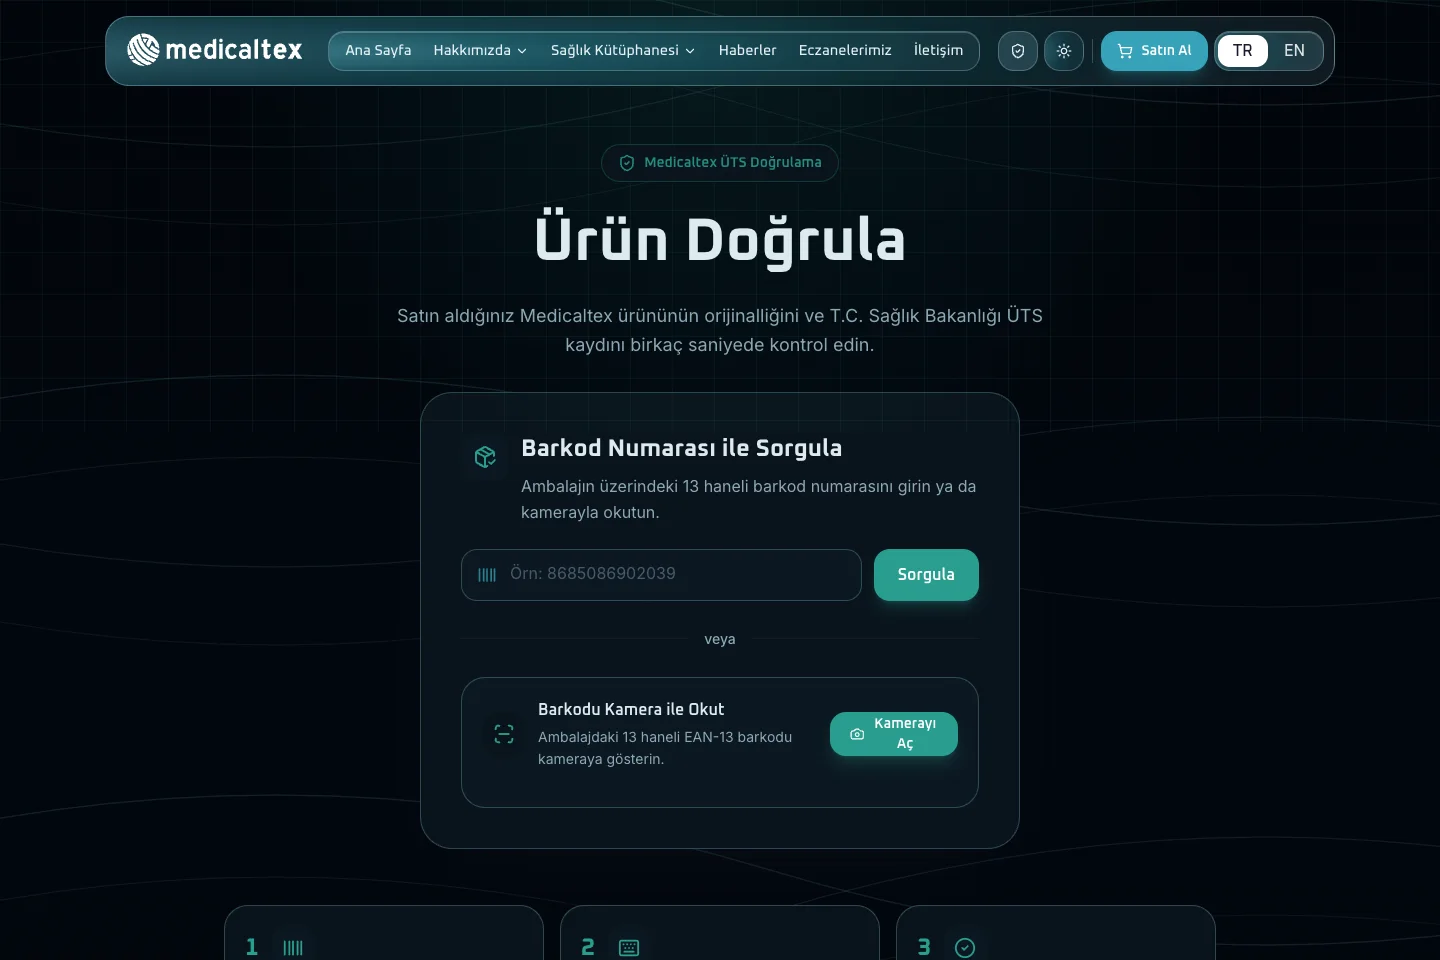
Task: Click the Ürün Doğrula heading
Action: pyautogui.click(x=720, y=240)
